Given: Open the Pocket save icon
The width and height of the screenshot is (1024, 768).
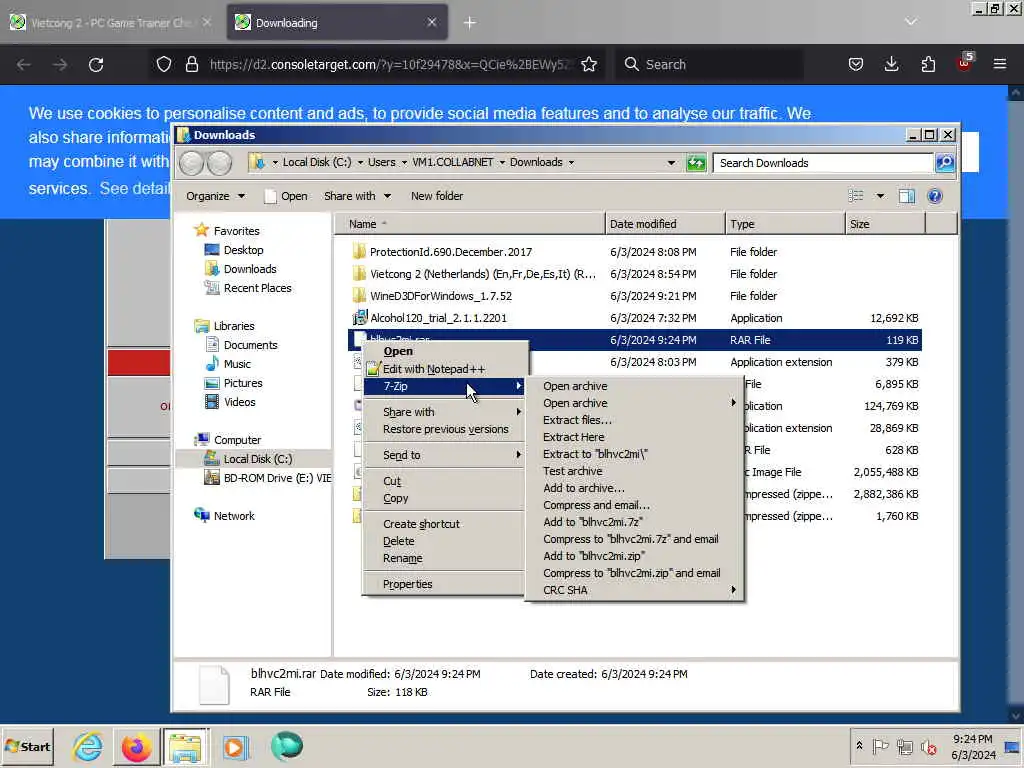Looking at the screenshot, I should coord(856,64).
